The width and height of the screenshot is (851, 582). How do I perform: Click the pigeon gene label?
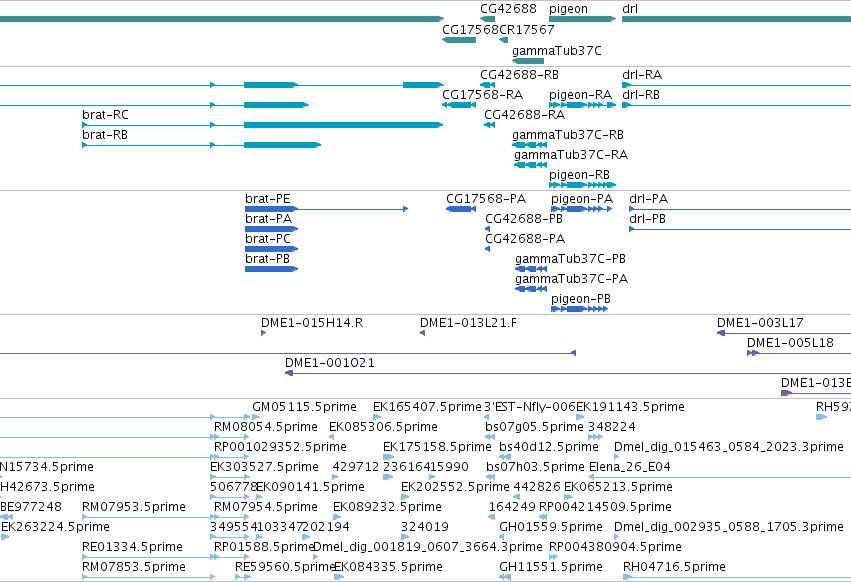pos(568,9)
